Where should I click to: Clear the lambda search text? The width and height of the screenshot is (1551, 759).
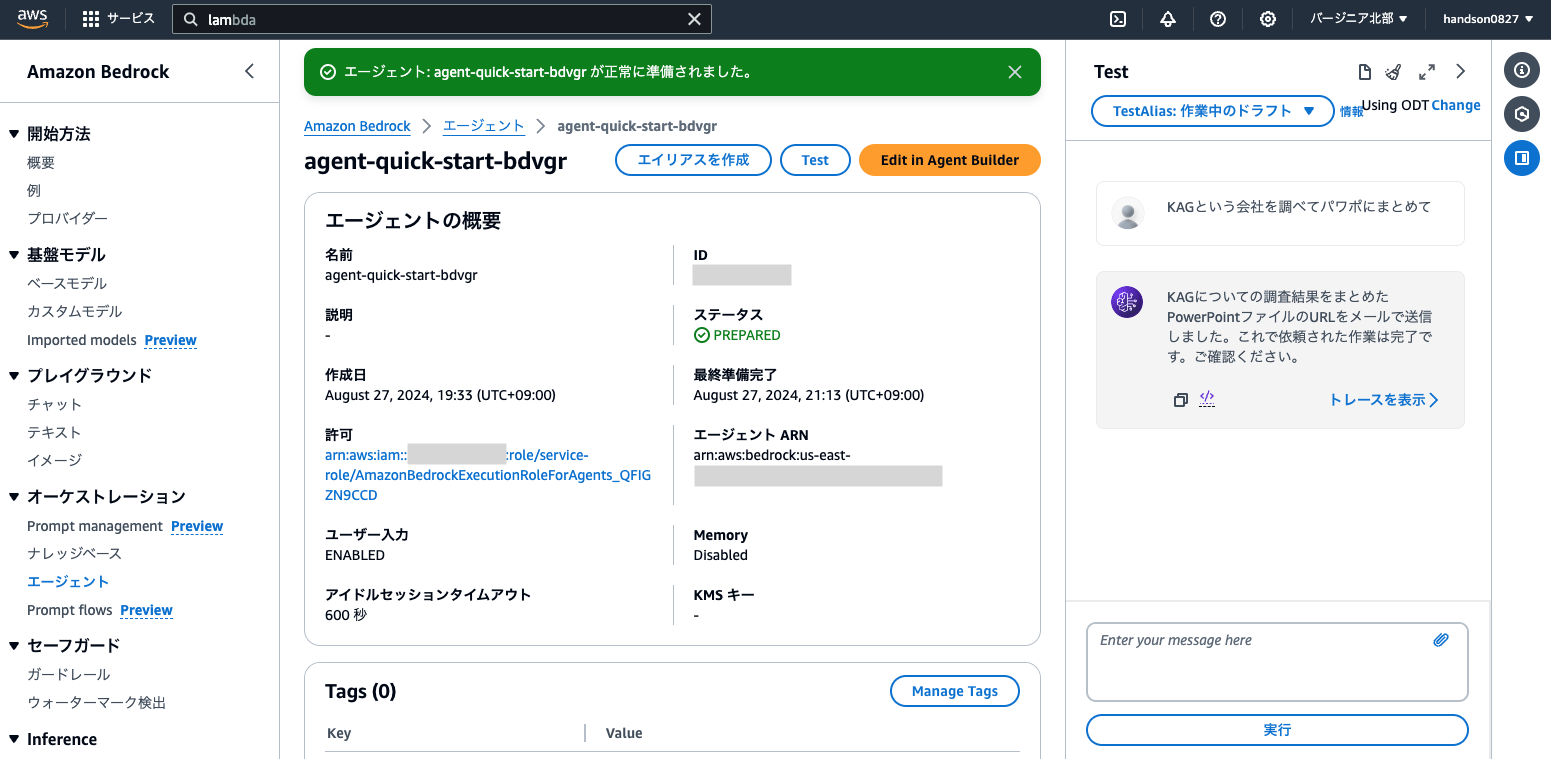(x=694, y=19)
